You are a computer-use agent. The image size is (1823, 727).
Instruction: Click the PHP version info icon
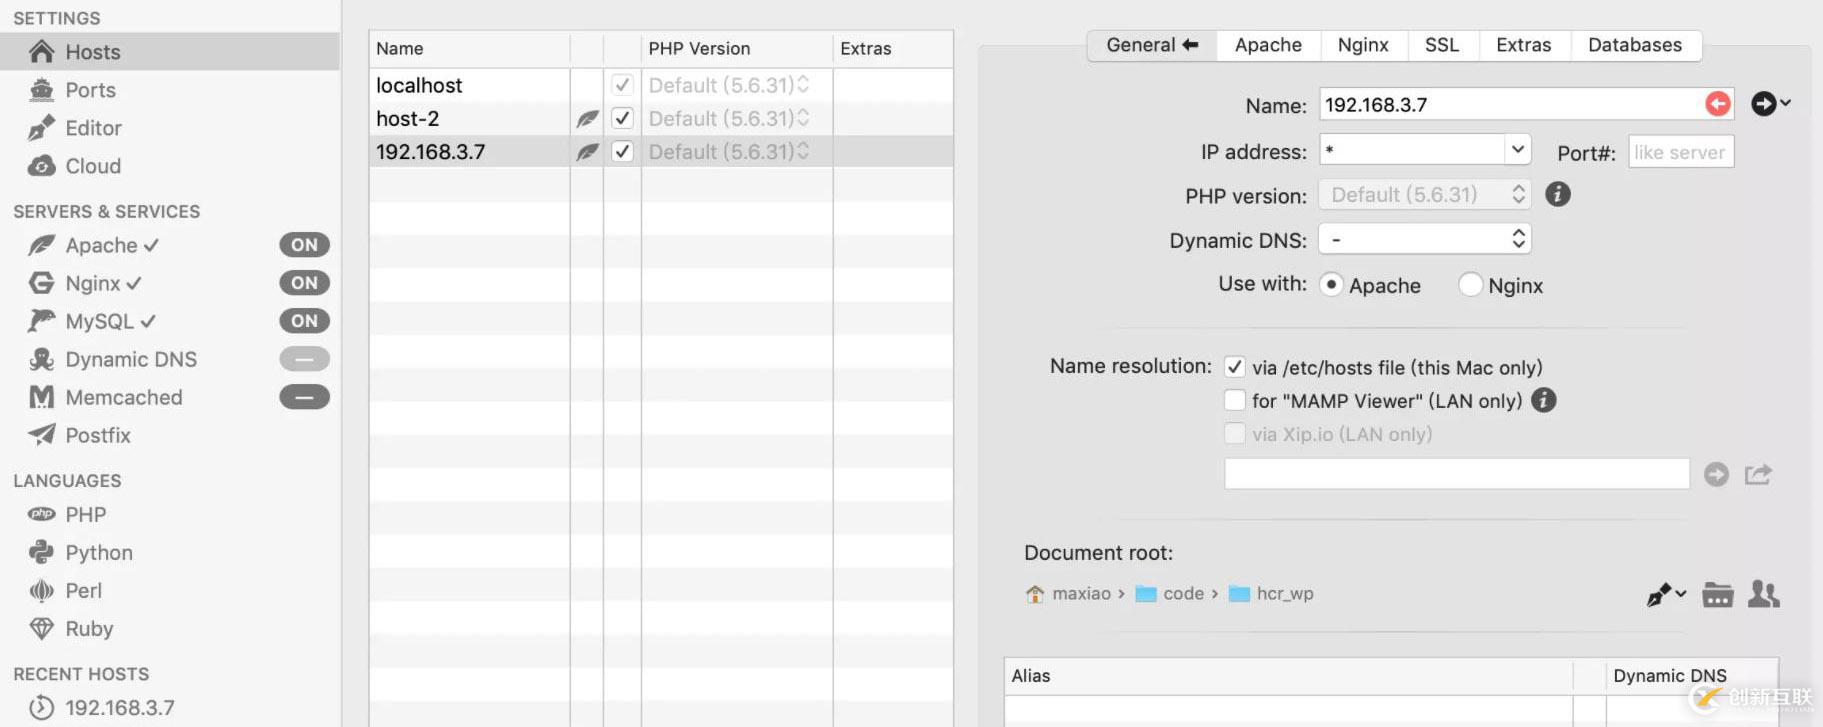pos(1557,194)
